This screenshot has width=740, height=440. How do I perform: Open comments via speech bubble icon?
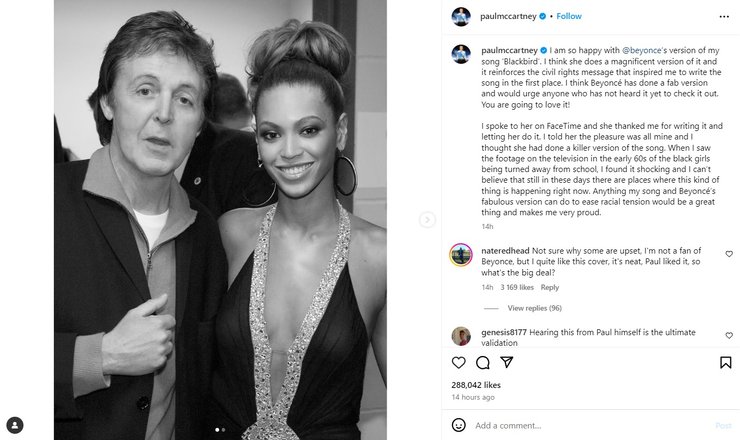[x=483, y=363]
